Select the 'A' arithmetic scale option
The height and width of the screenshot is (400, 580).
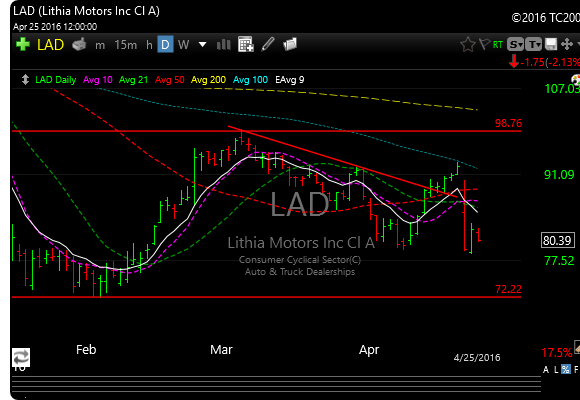coord(546,369)
